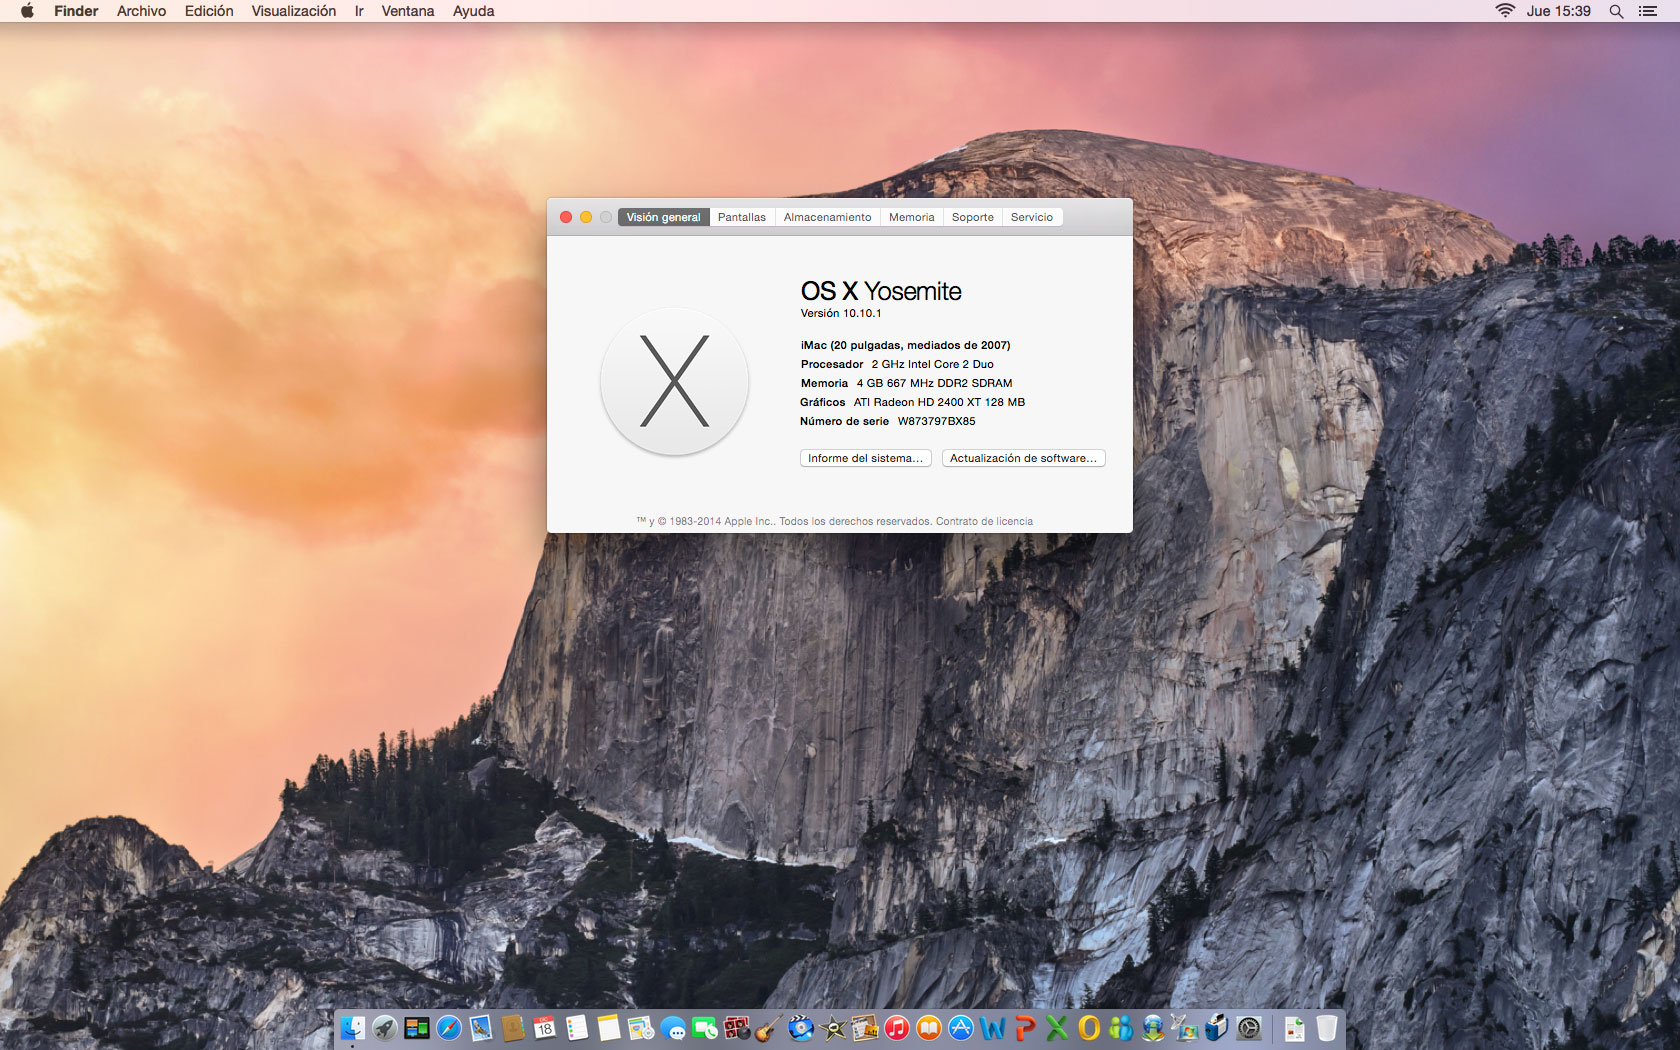
Task: Open Microsoft Messenger people icon
Action: (1121, 1028)
